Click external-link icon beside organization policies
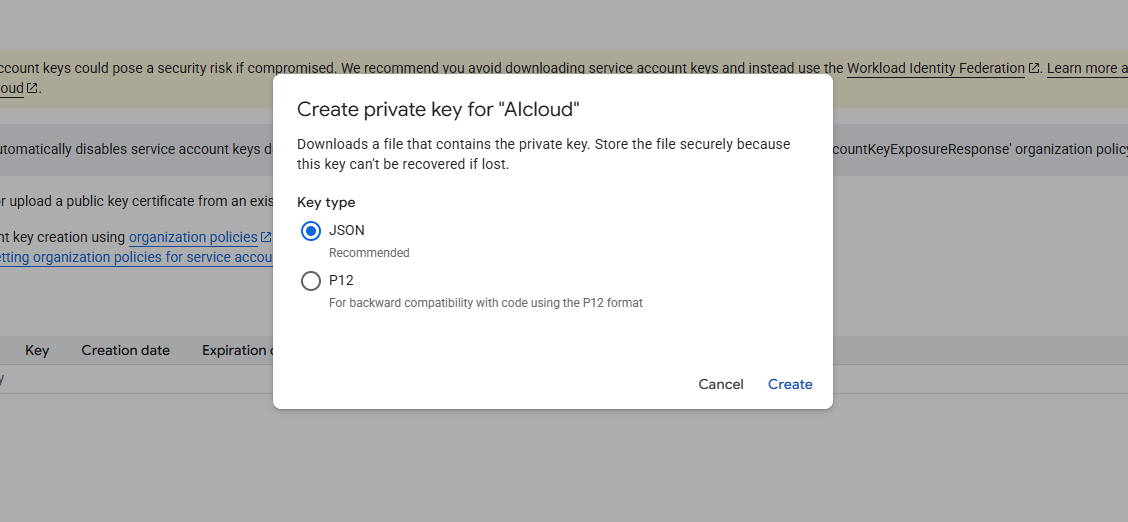This screenshot has height=522, width=1128. 266,237
